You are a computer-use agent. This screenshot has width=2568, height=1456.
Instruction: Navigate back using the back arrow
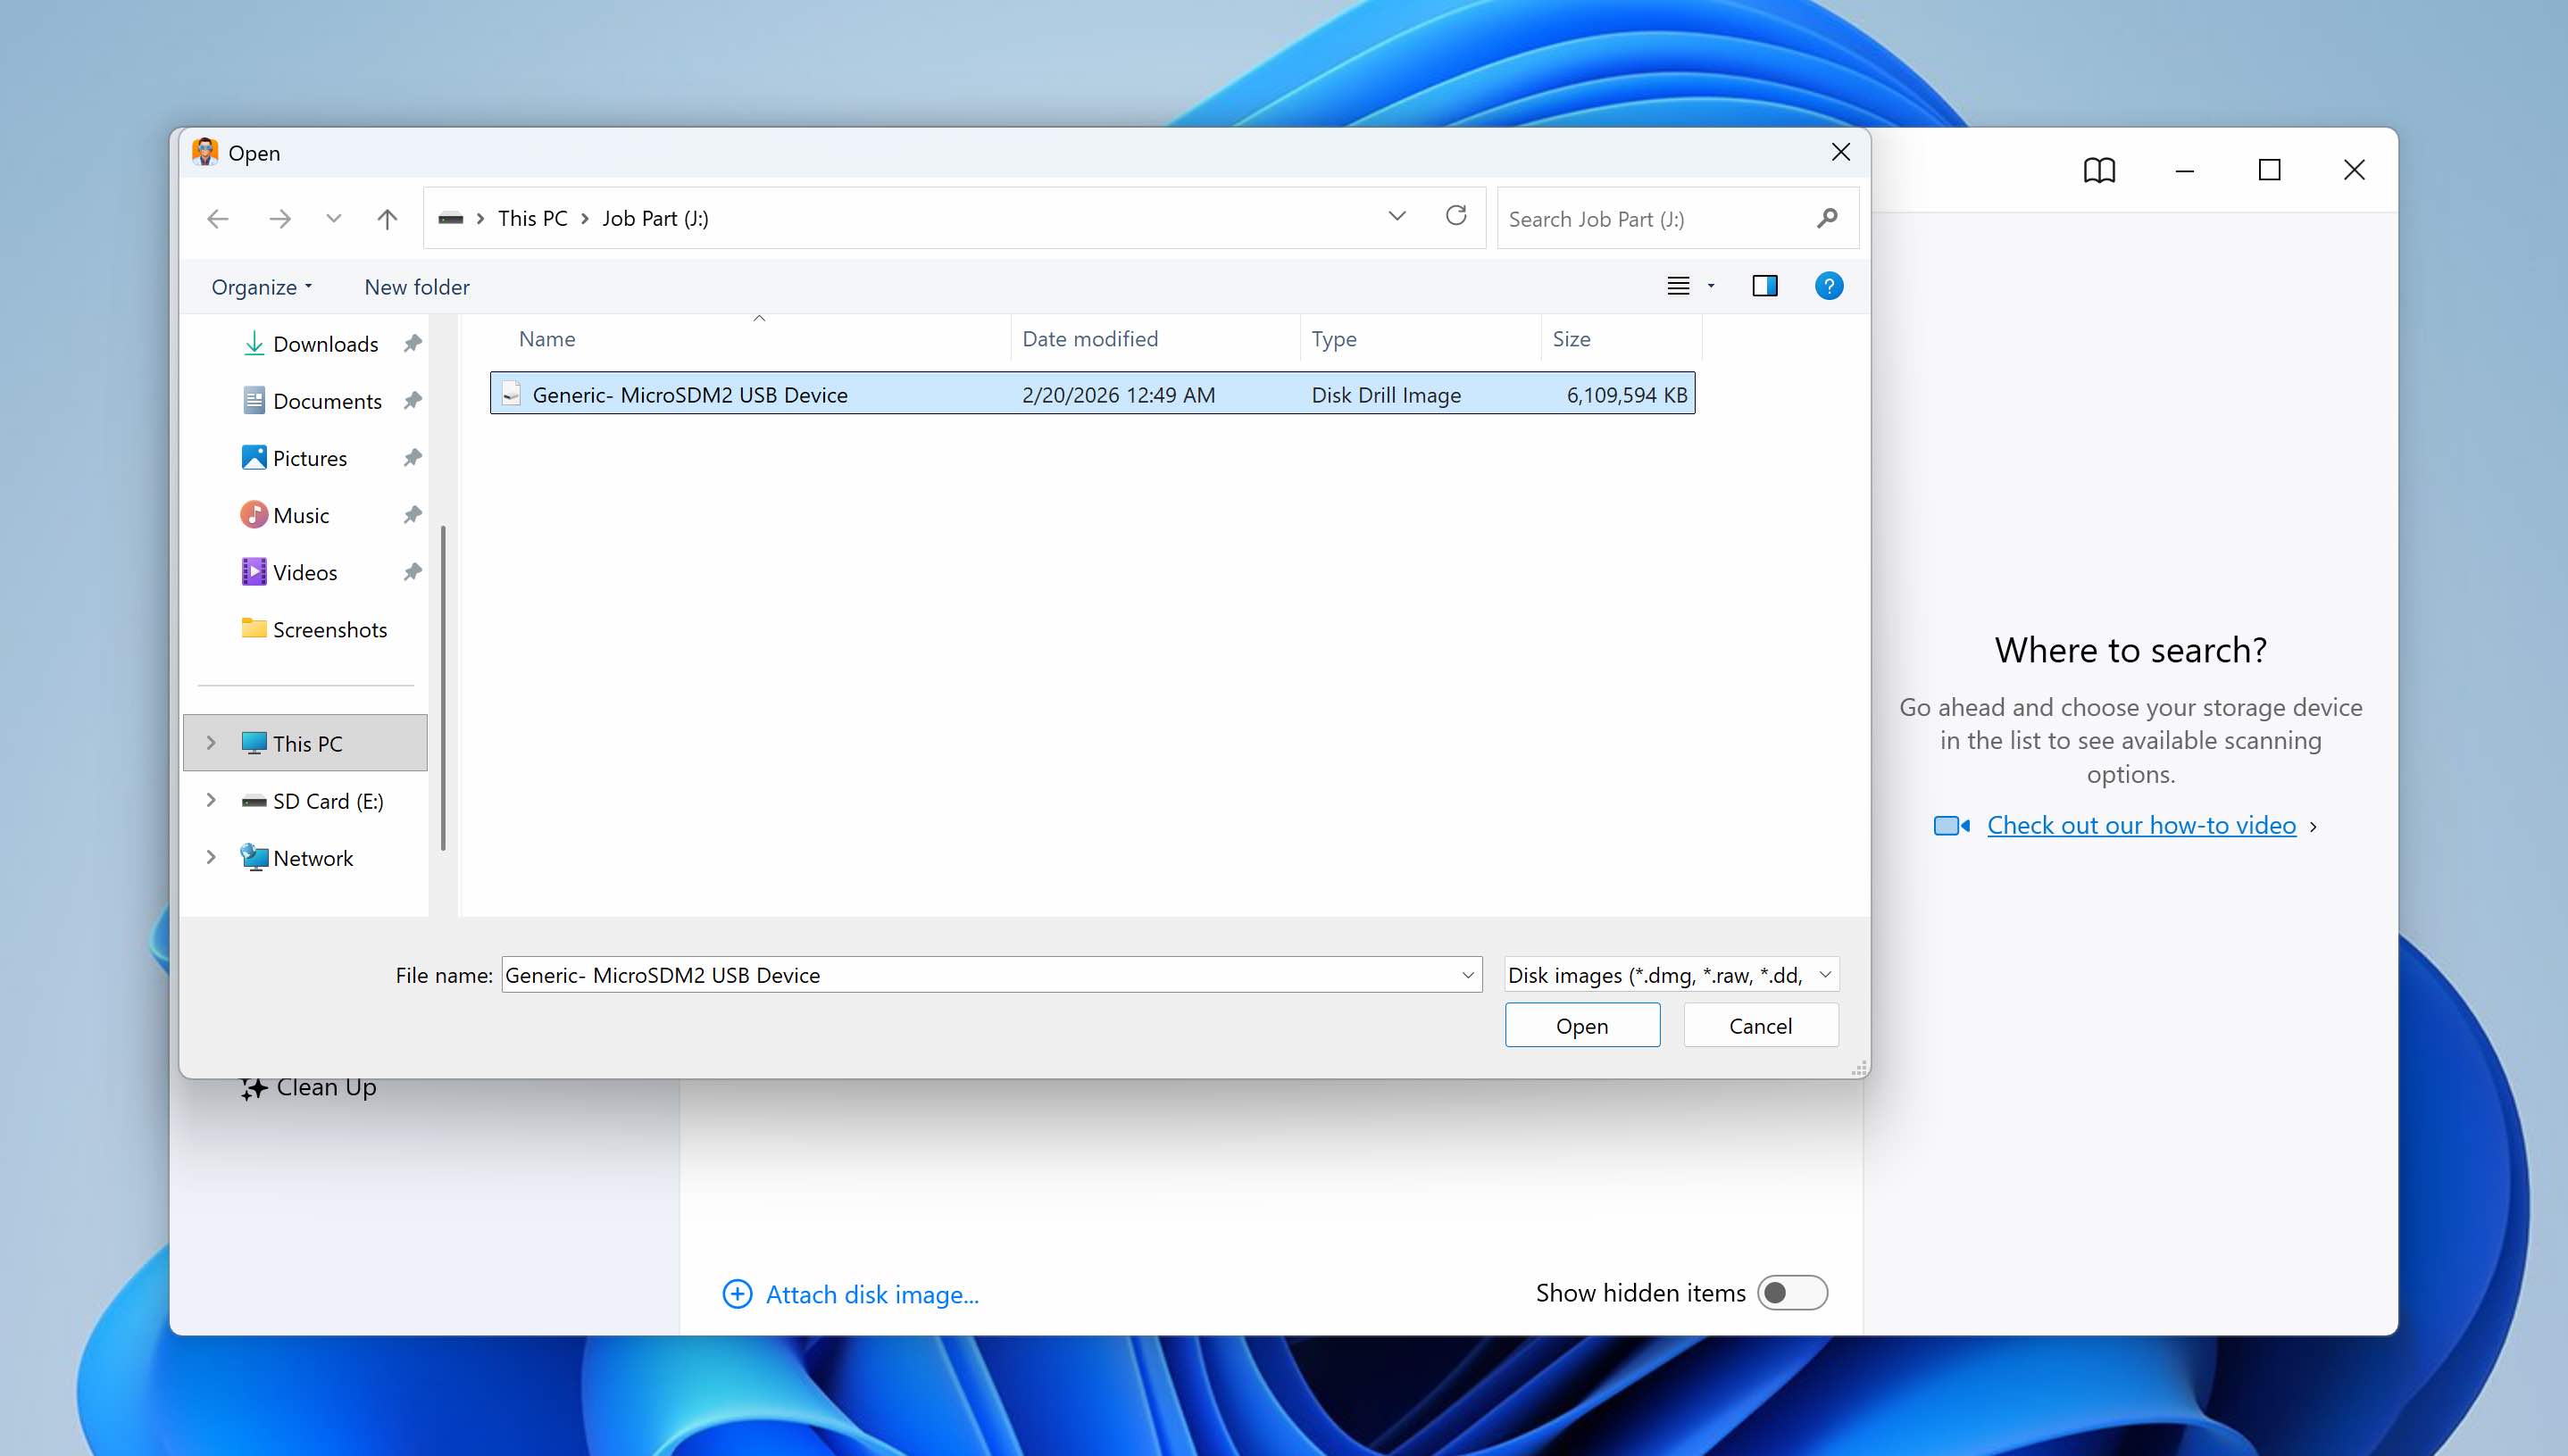tap(217, 218)
